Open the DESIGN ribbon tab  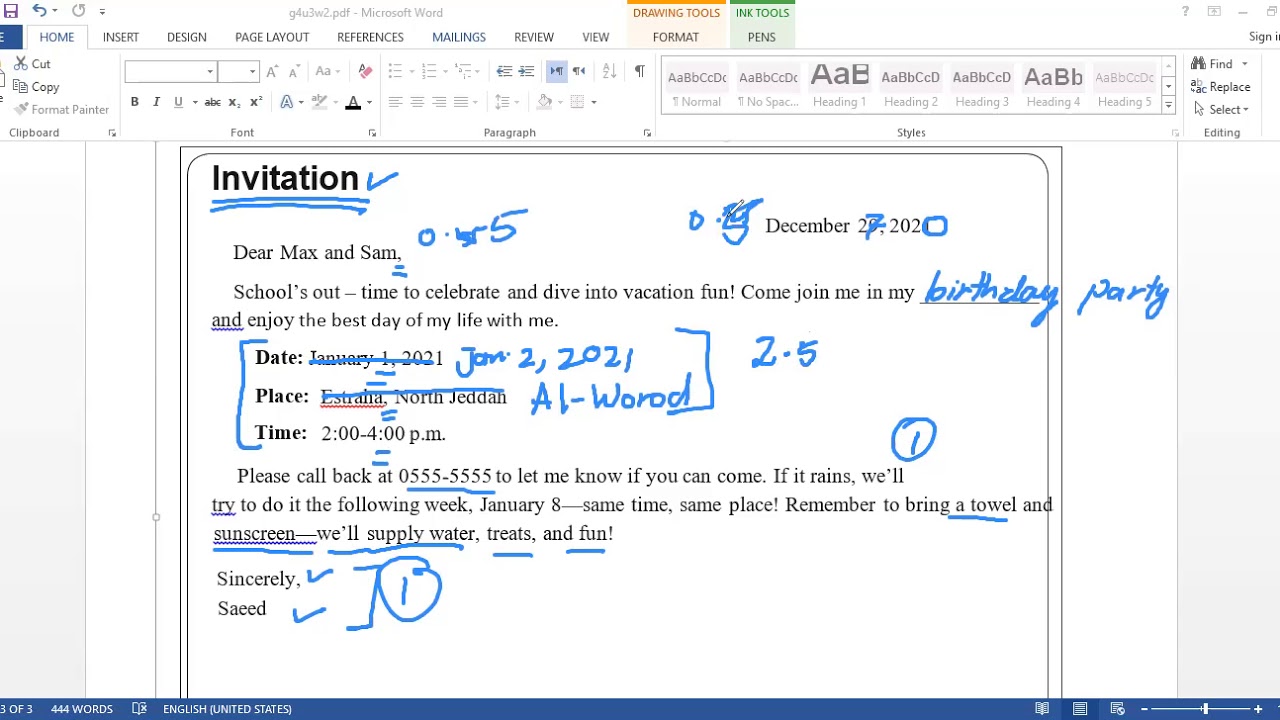(187, 37)
